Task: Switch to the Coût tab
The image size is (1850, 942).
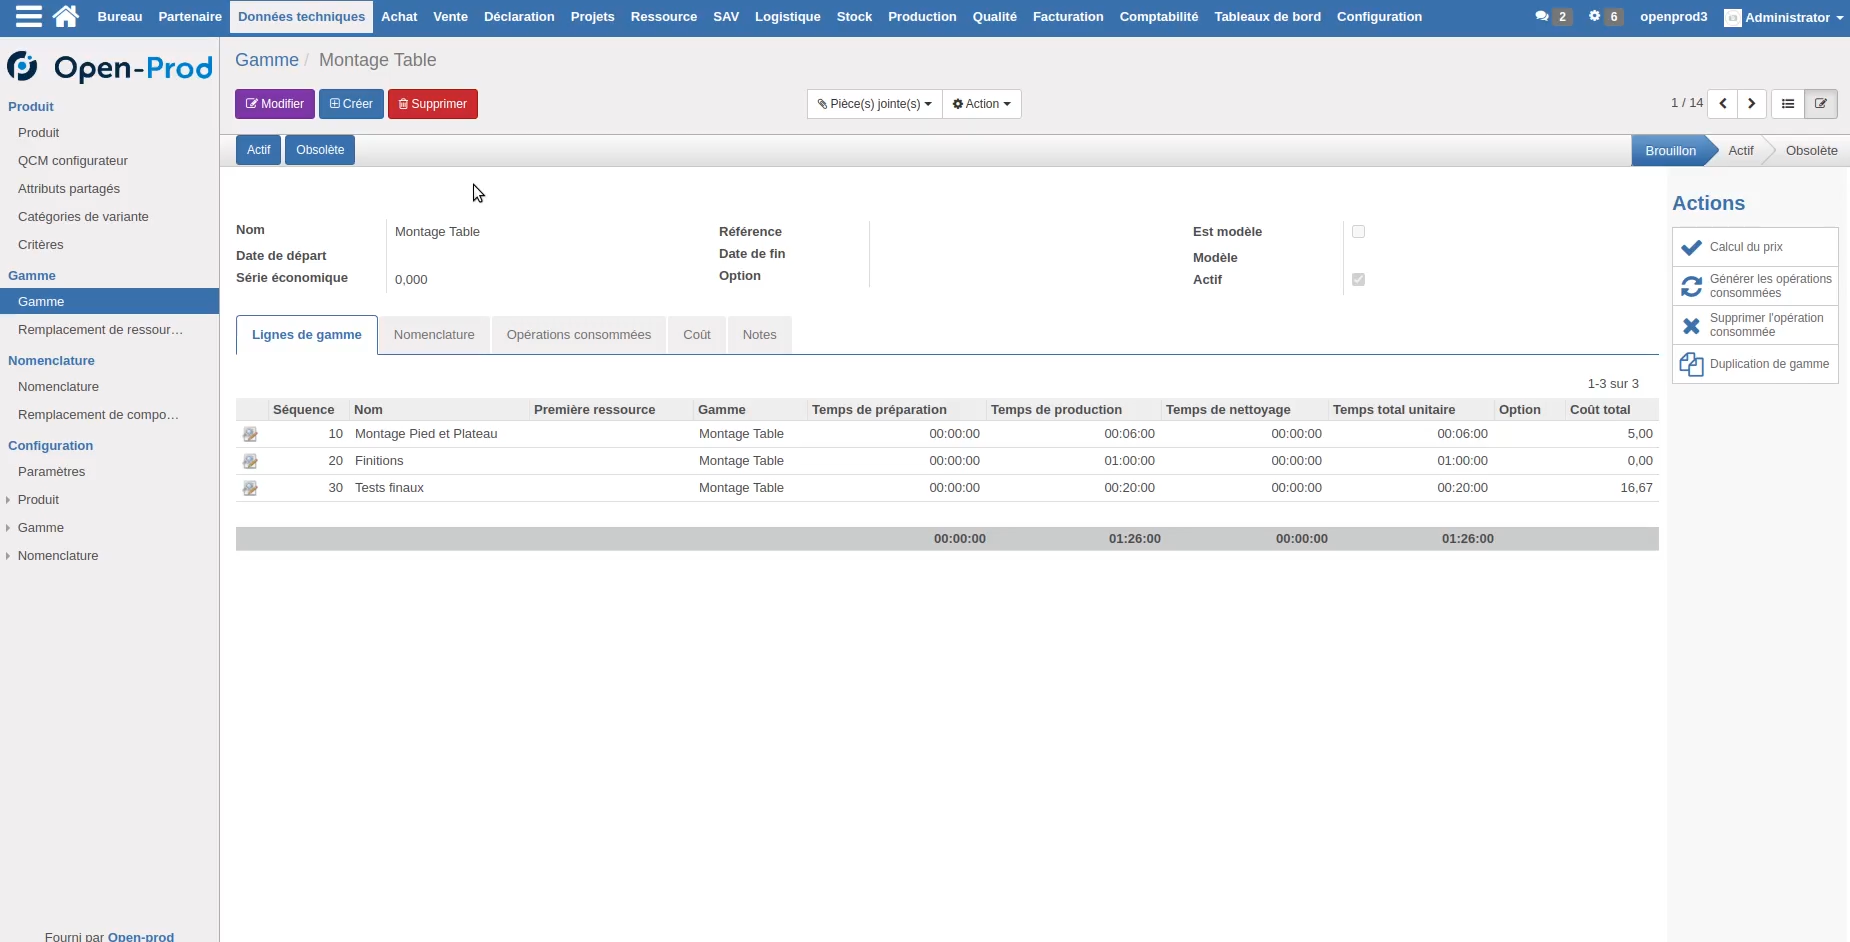Action: (x=697, y=335)
